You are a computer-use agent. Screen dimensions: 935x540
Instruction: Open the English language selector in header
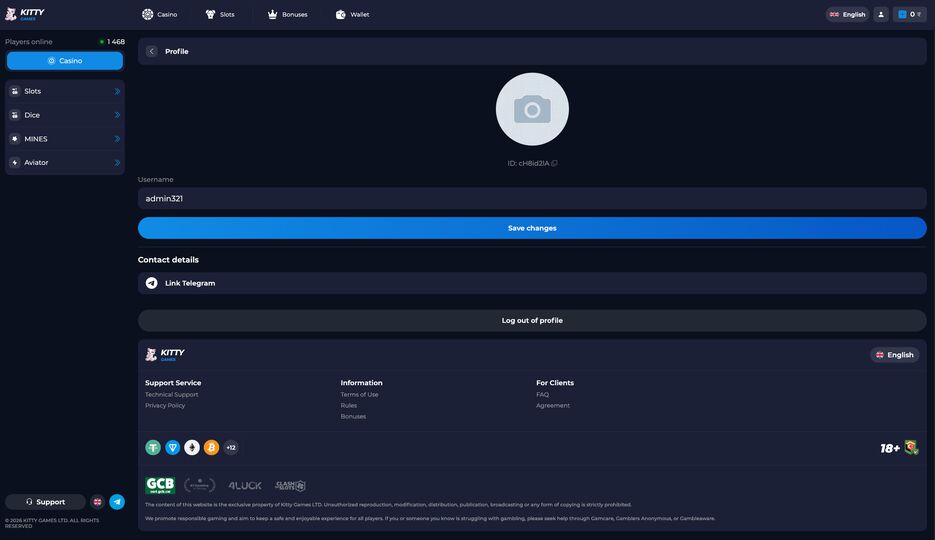coord(847,14)
